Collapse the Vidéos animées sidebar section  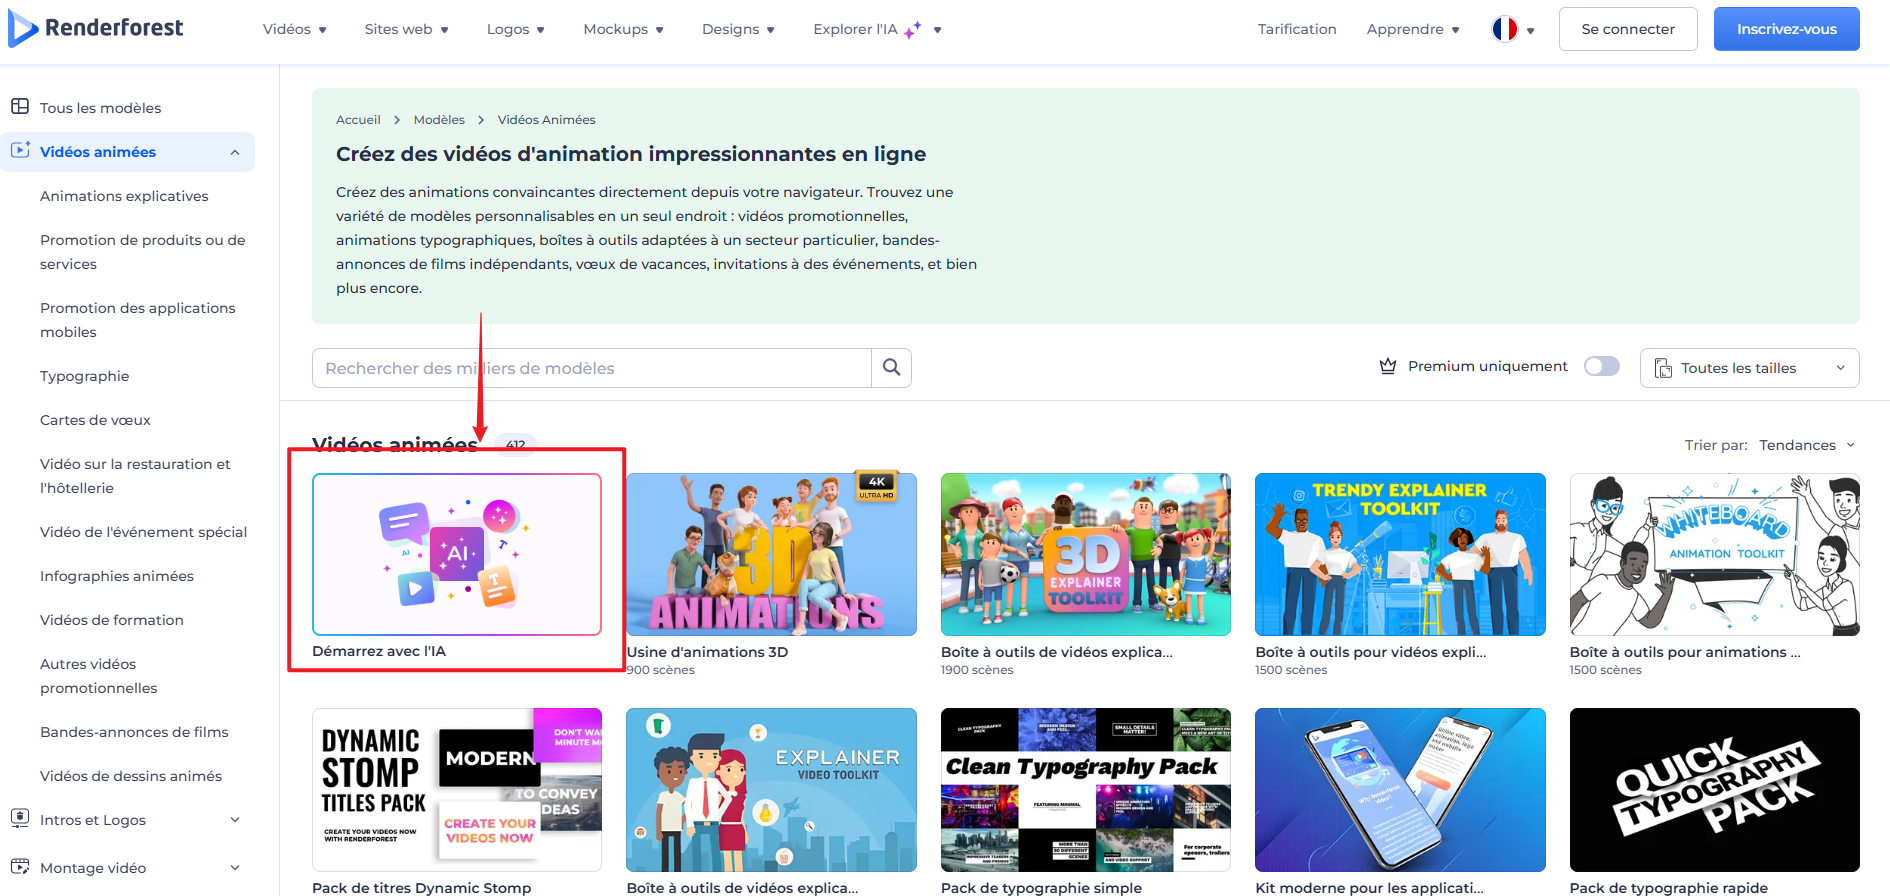[235, 152]
